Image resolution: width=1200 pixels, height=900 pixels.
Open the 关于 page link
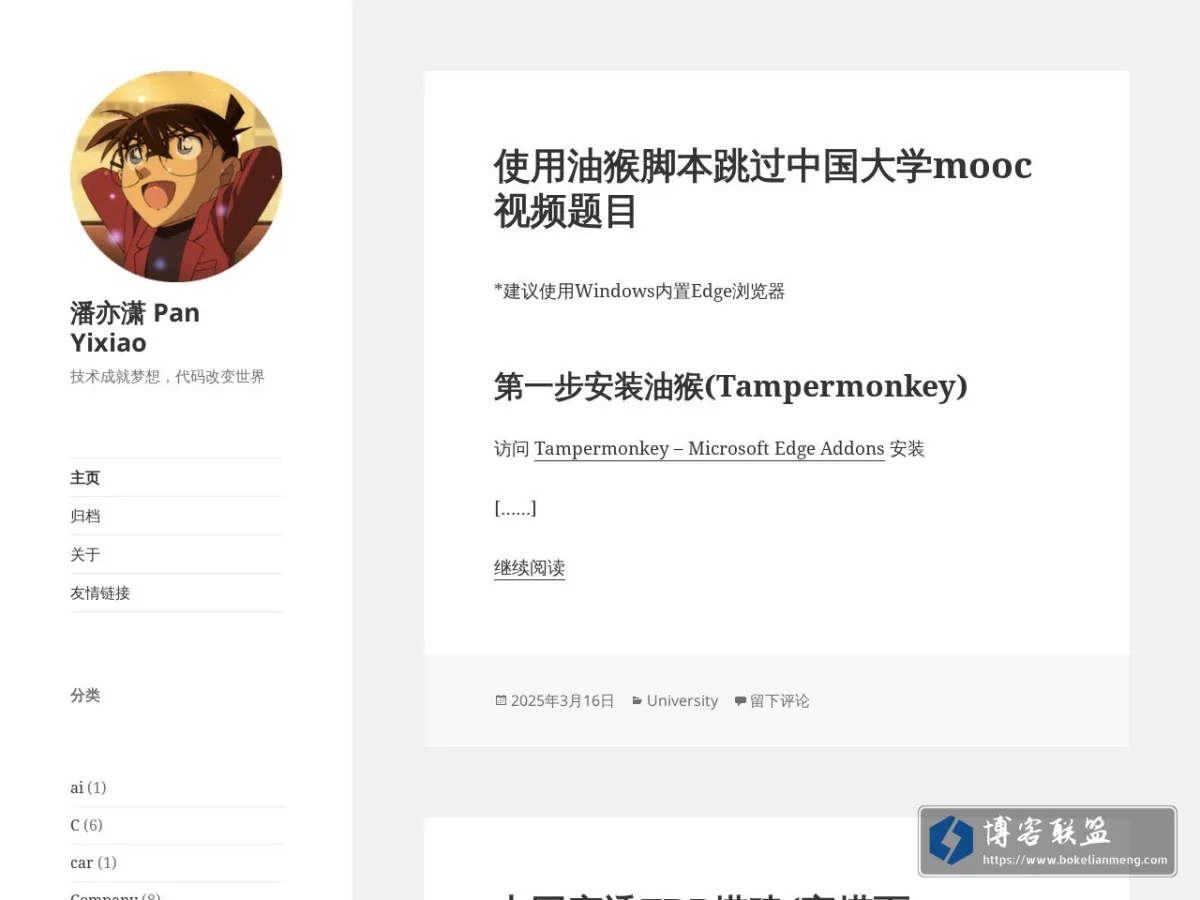pyautogui.click(x=85, y=554)
